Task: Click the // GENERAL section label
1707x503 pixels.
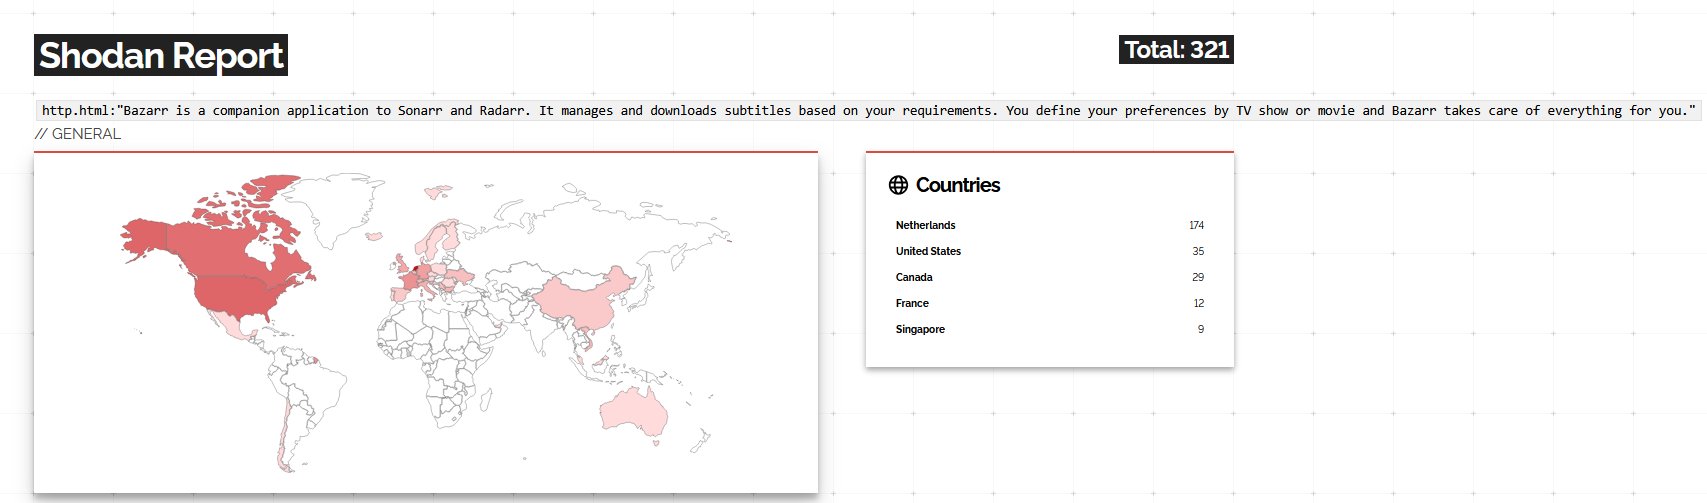Action: click(78, 134)
